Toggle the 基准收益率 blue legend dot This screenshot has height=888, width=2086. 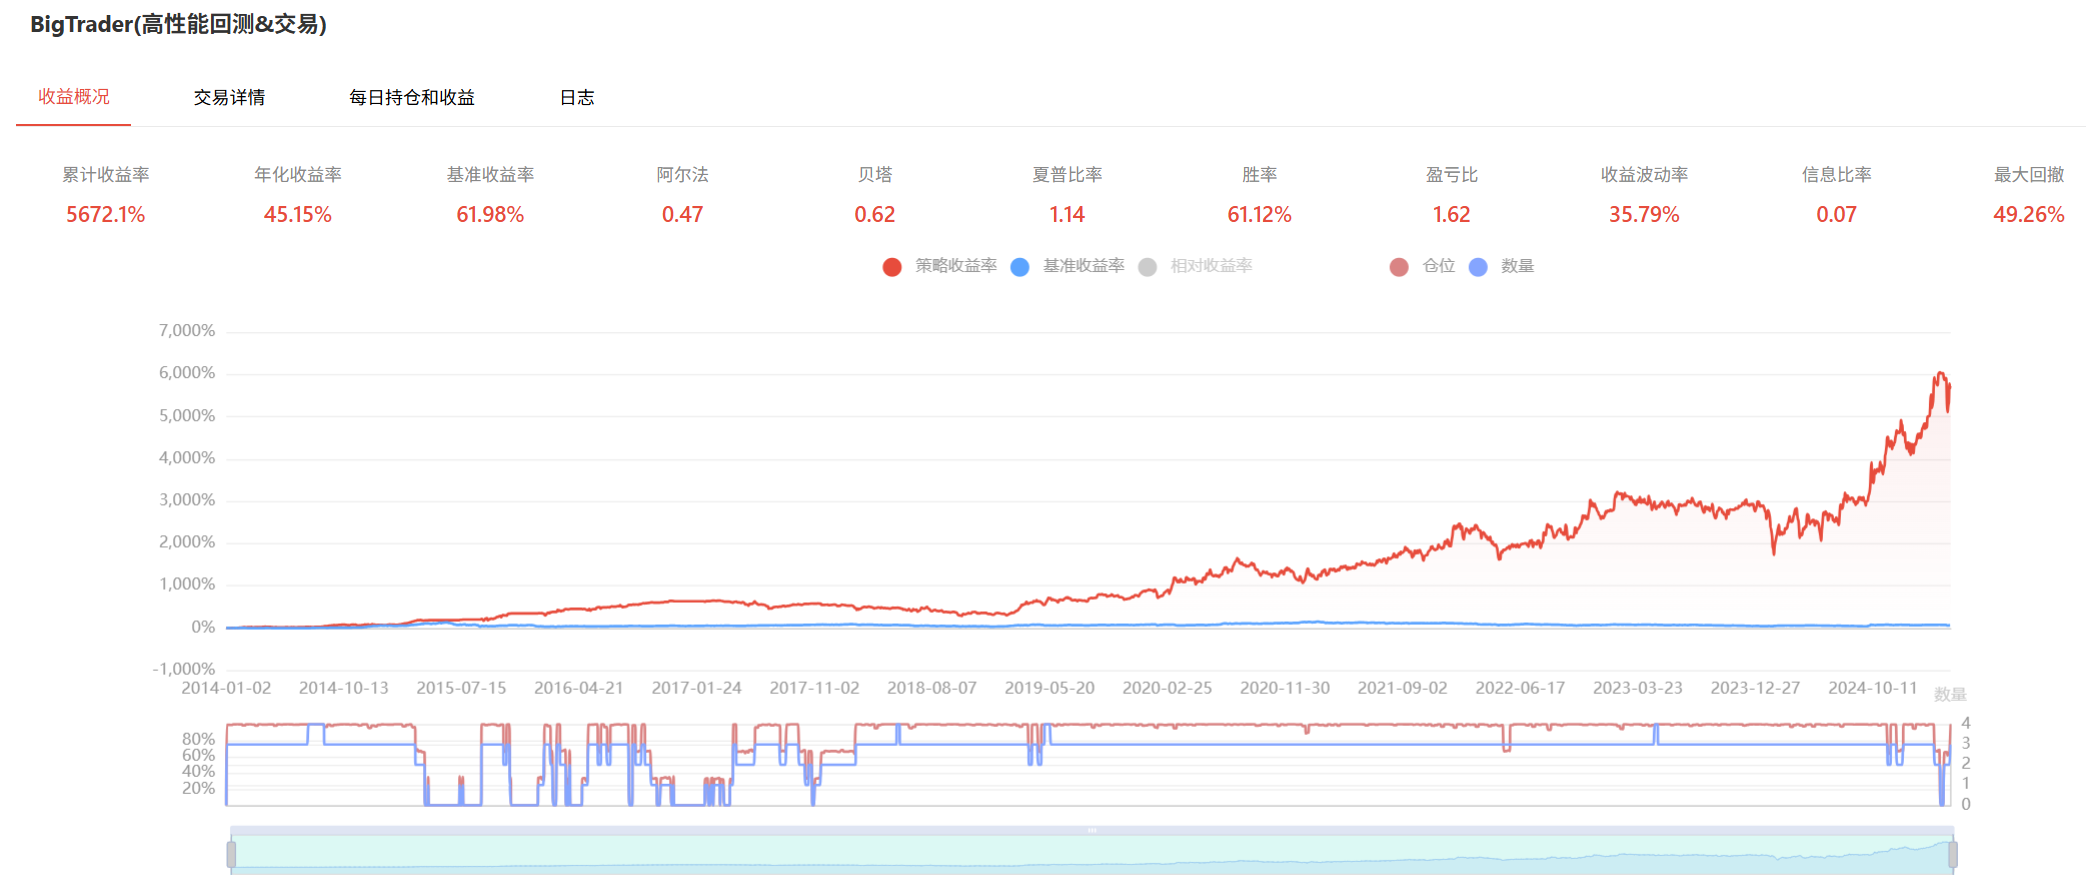click(1020, 267)
